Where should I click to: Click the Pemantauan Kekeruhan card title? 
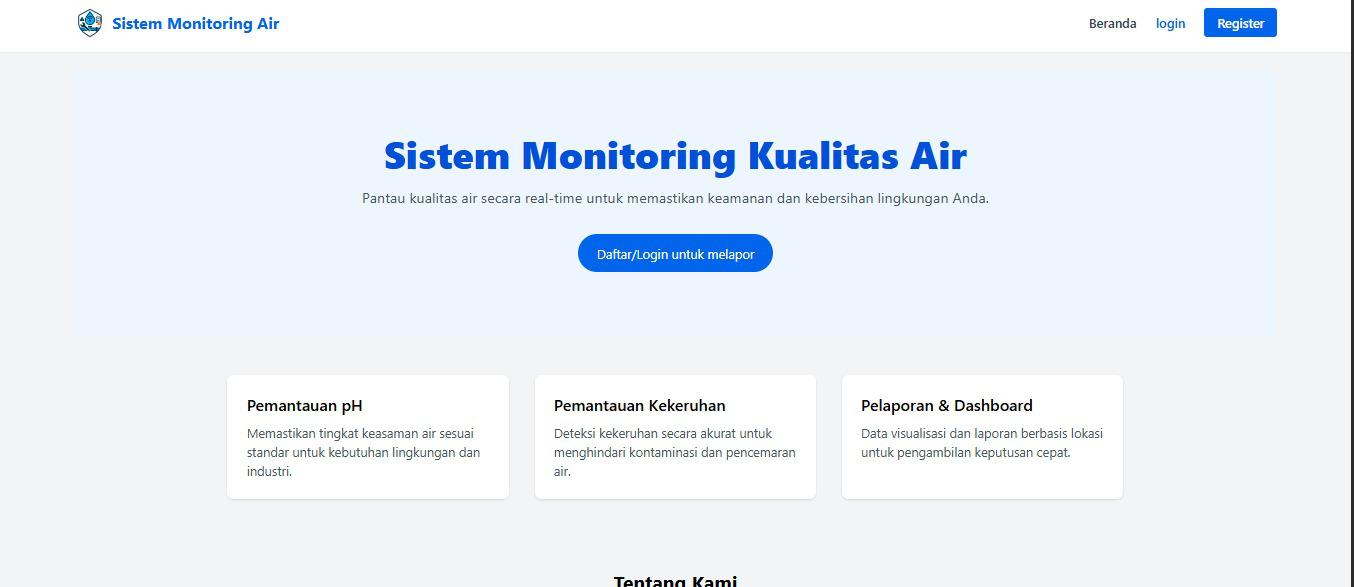click(x=640, y=406)
